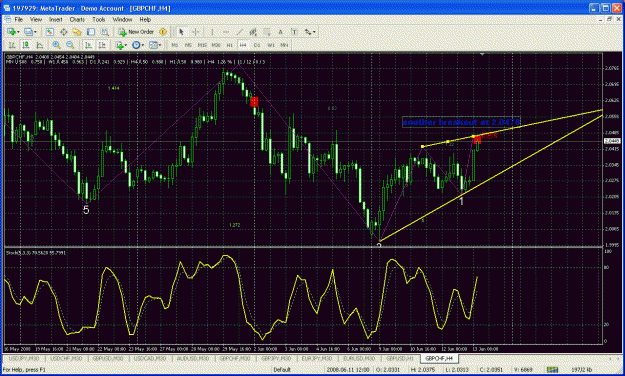Viewport: 625px width, 376px height.
Task: Select the Vertical Line drawing tool
Action: [212, 32]
